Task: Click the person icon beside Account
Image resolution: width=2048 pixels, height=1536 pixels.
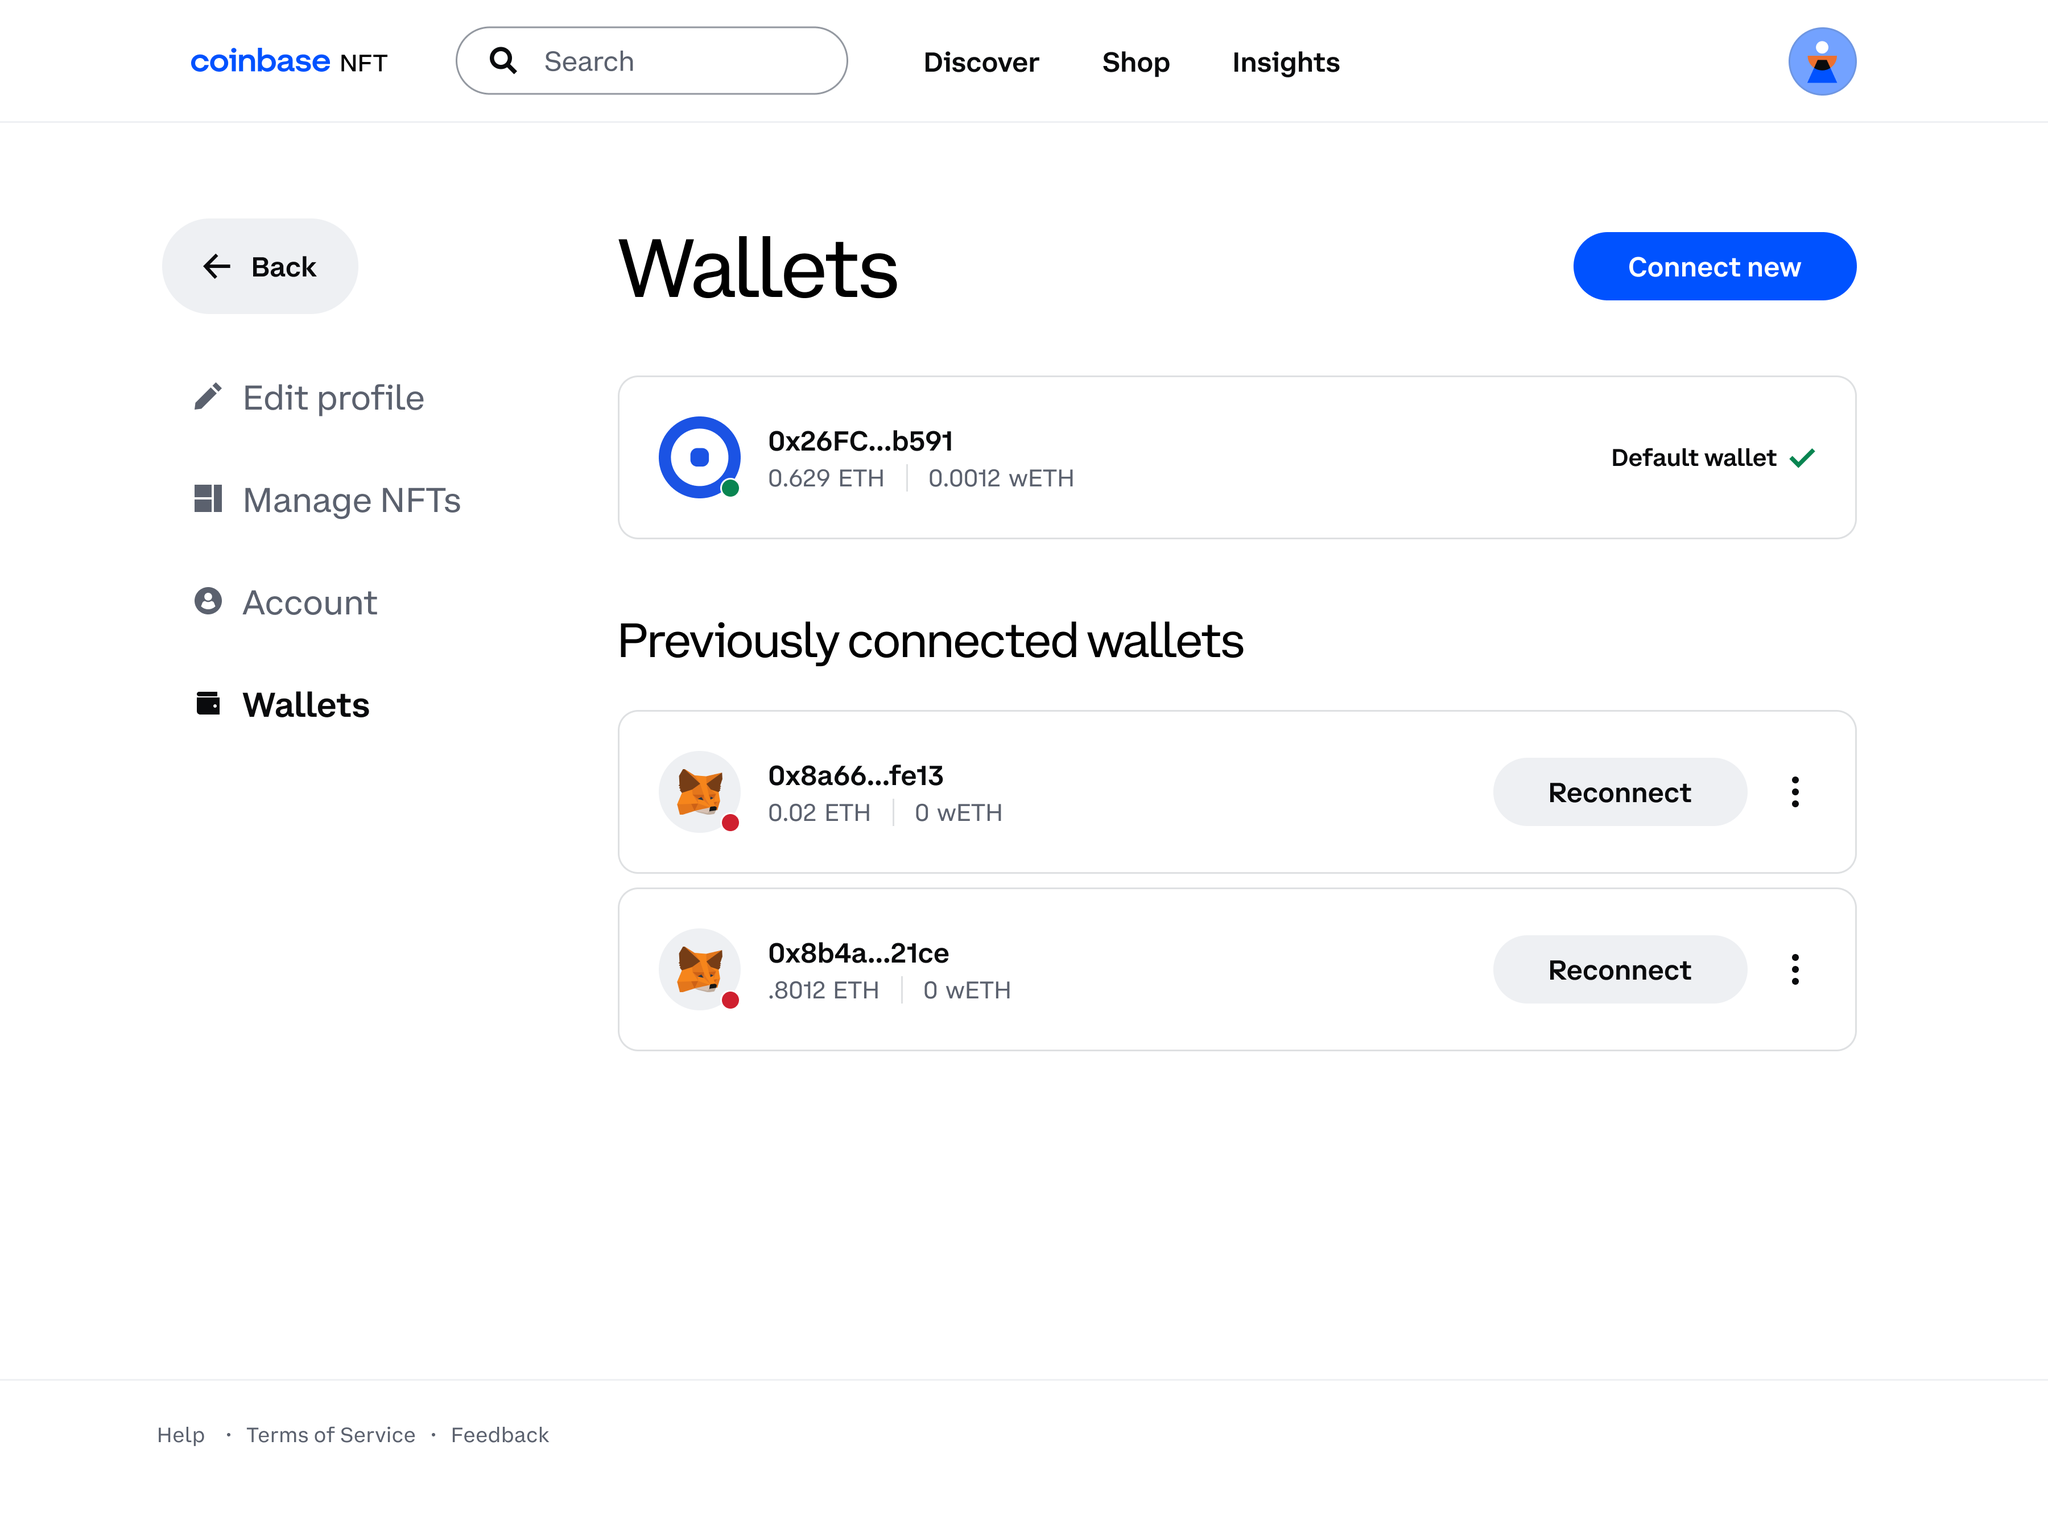Action: click(207, 601)
